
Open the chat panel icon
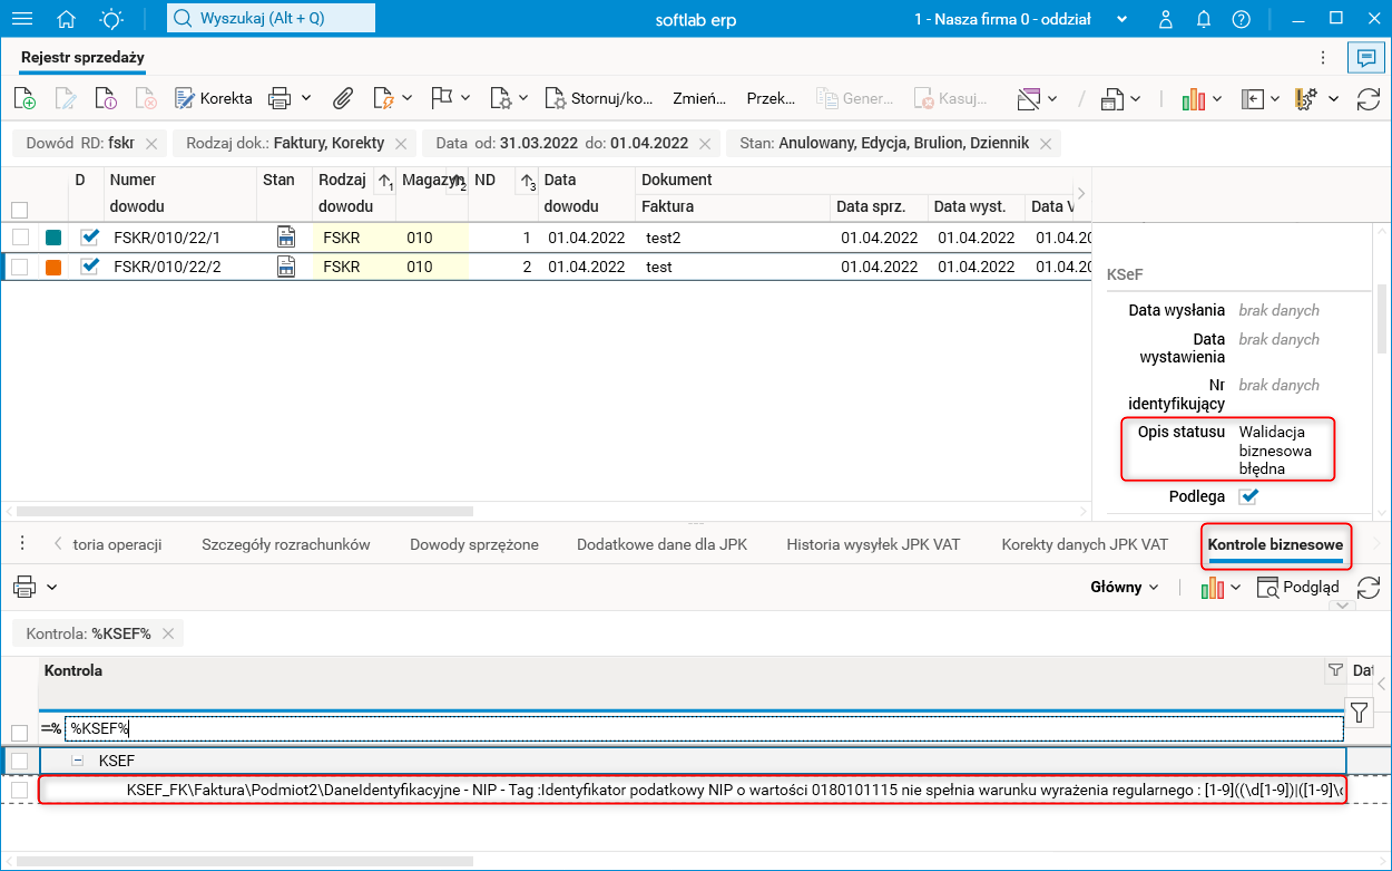[x=1366, y=57]
